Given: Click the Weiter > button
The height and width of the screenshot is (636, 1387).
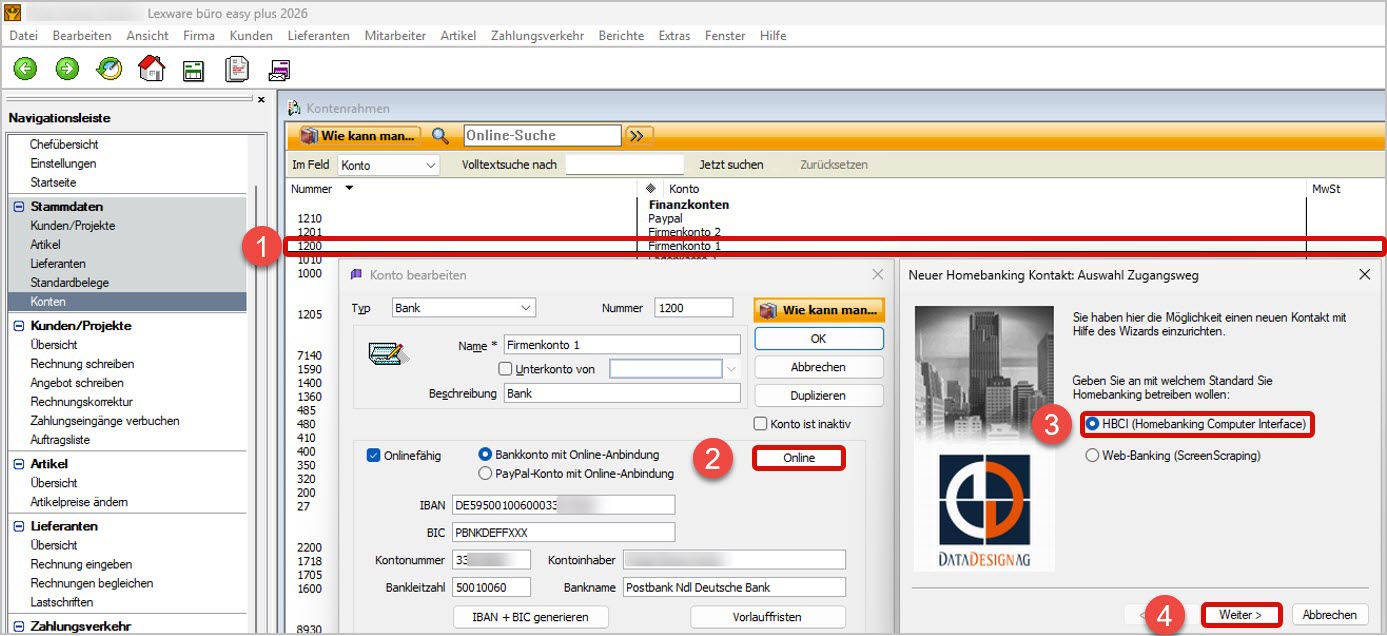Looking at the screenshot, I should click(1240, 615).
